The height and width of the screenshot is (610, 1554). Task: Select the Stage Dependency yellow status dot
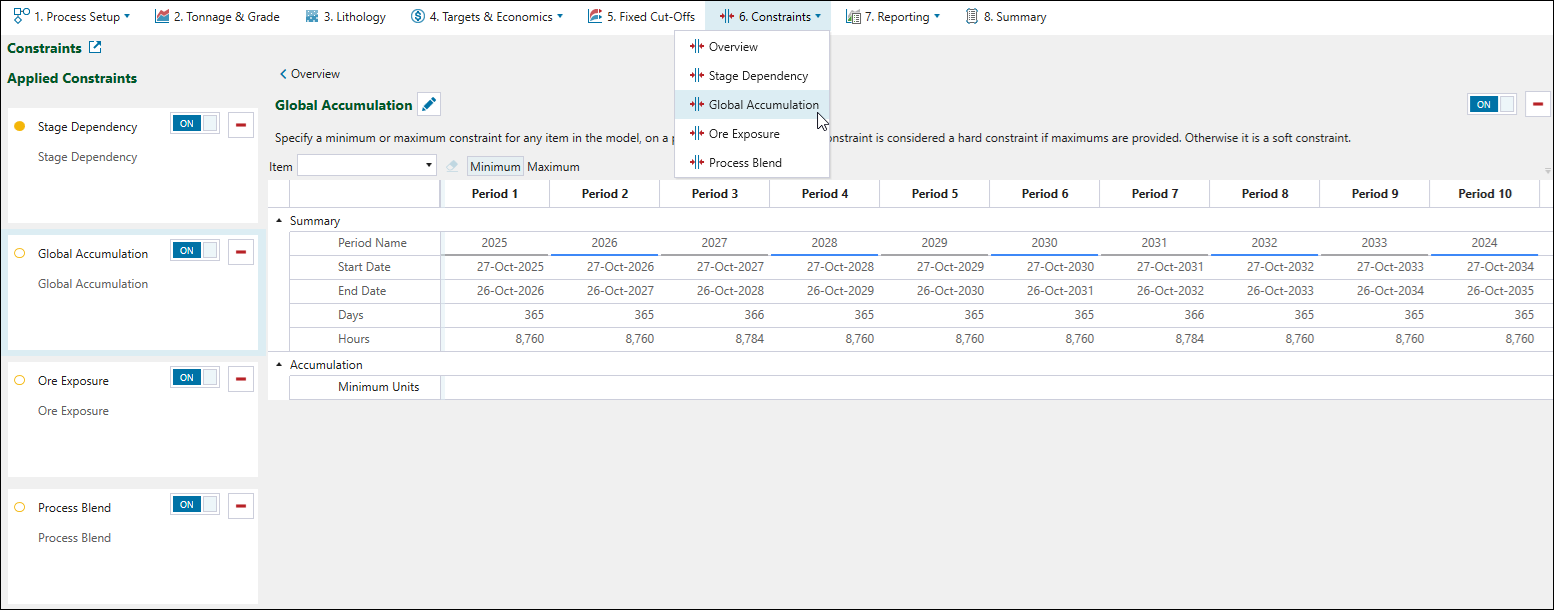click(x=19, y=127)
